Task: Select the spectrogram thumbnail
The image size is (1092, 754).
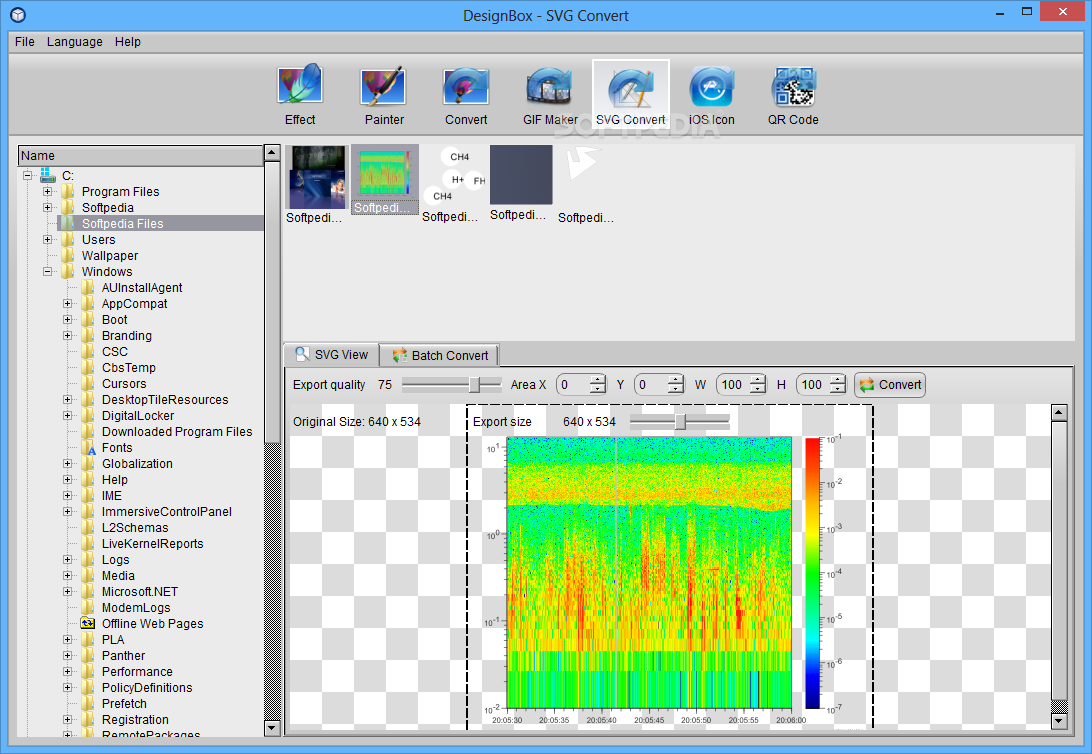Action: 384,174
